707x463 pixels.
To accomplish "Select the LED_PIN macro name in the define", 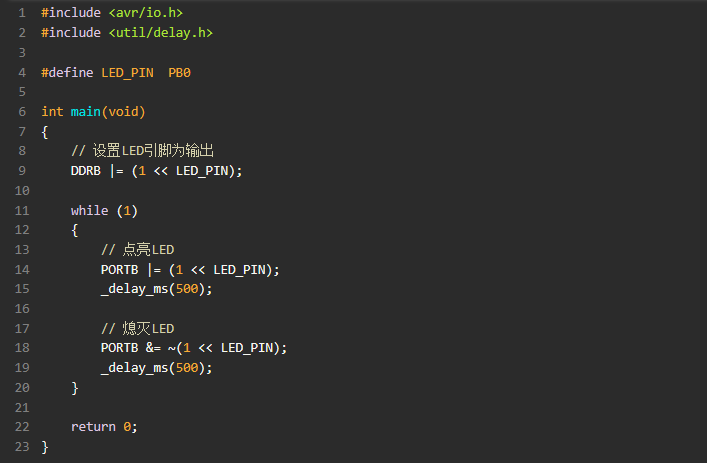I will tap(127, 73).
